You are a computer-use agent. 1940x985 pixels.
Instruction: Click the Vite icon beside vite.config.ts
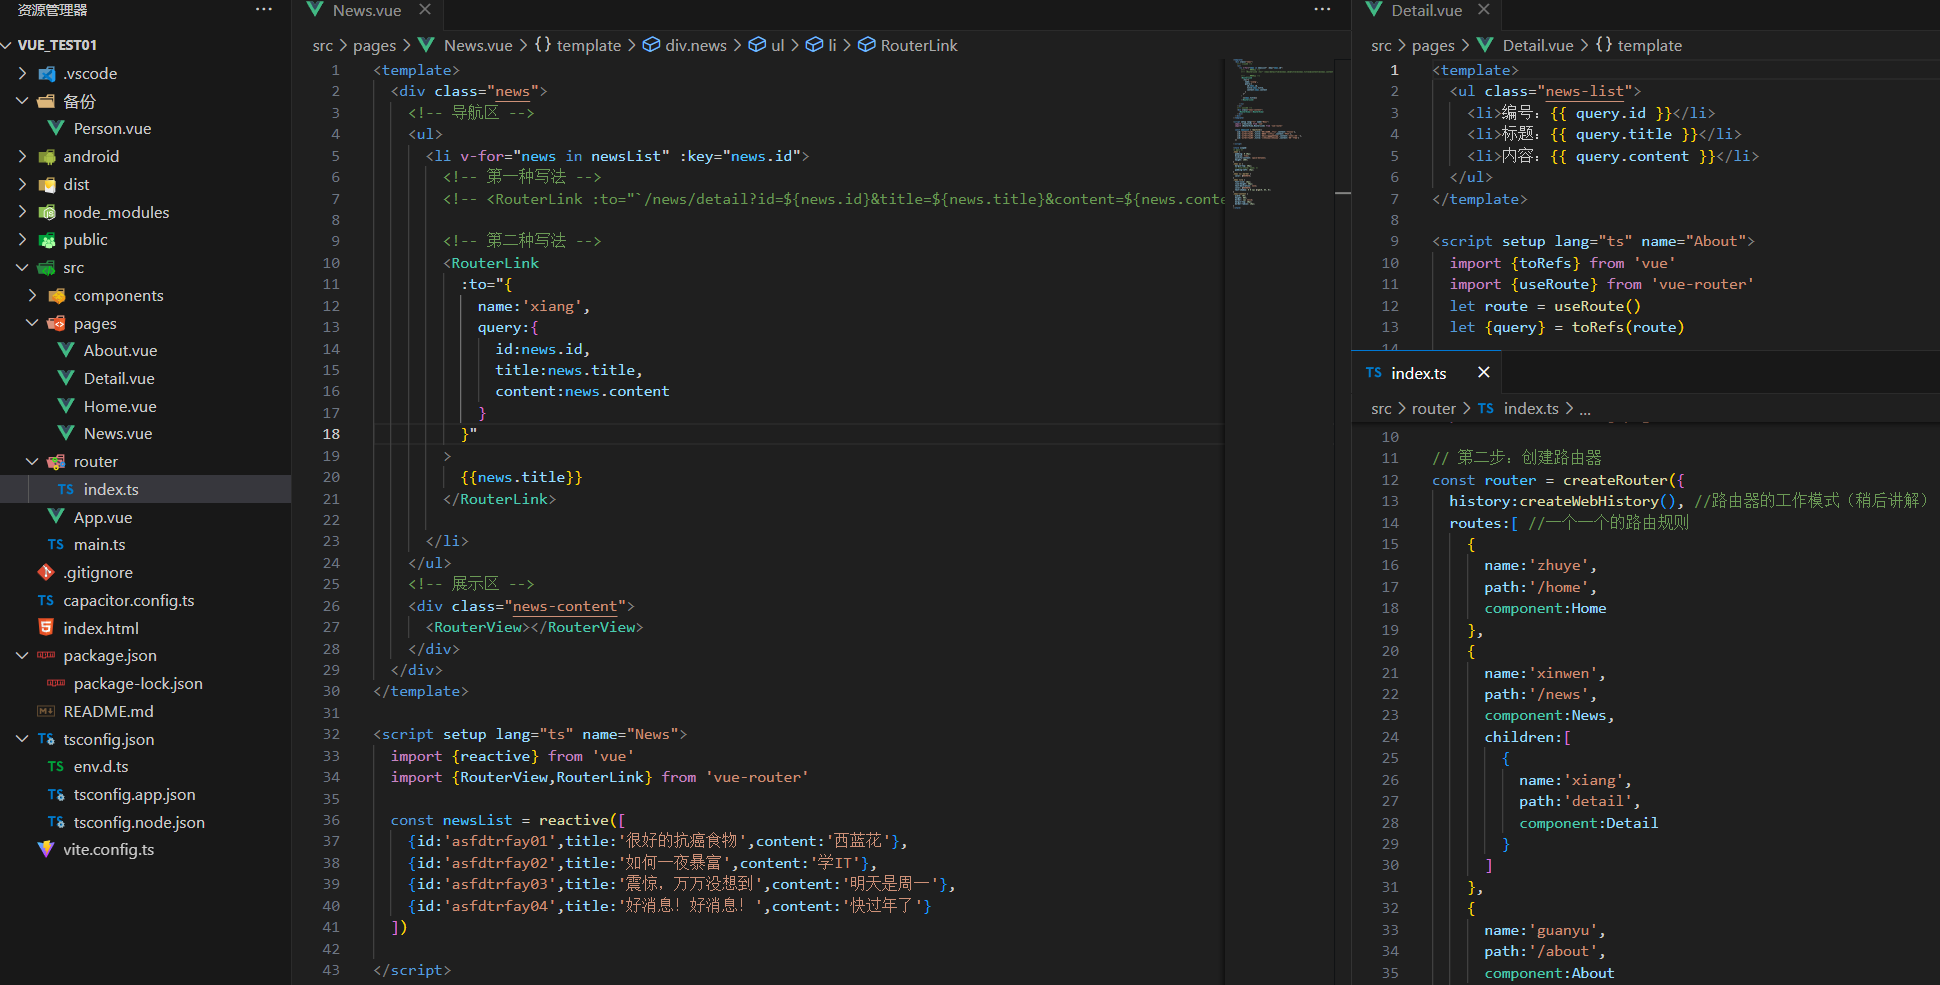pos(46,849)
